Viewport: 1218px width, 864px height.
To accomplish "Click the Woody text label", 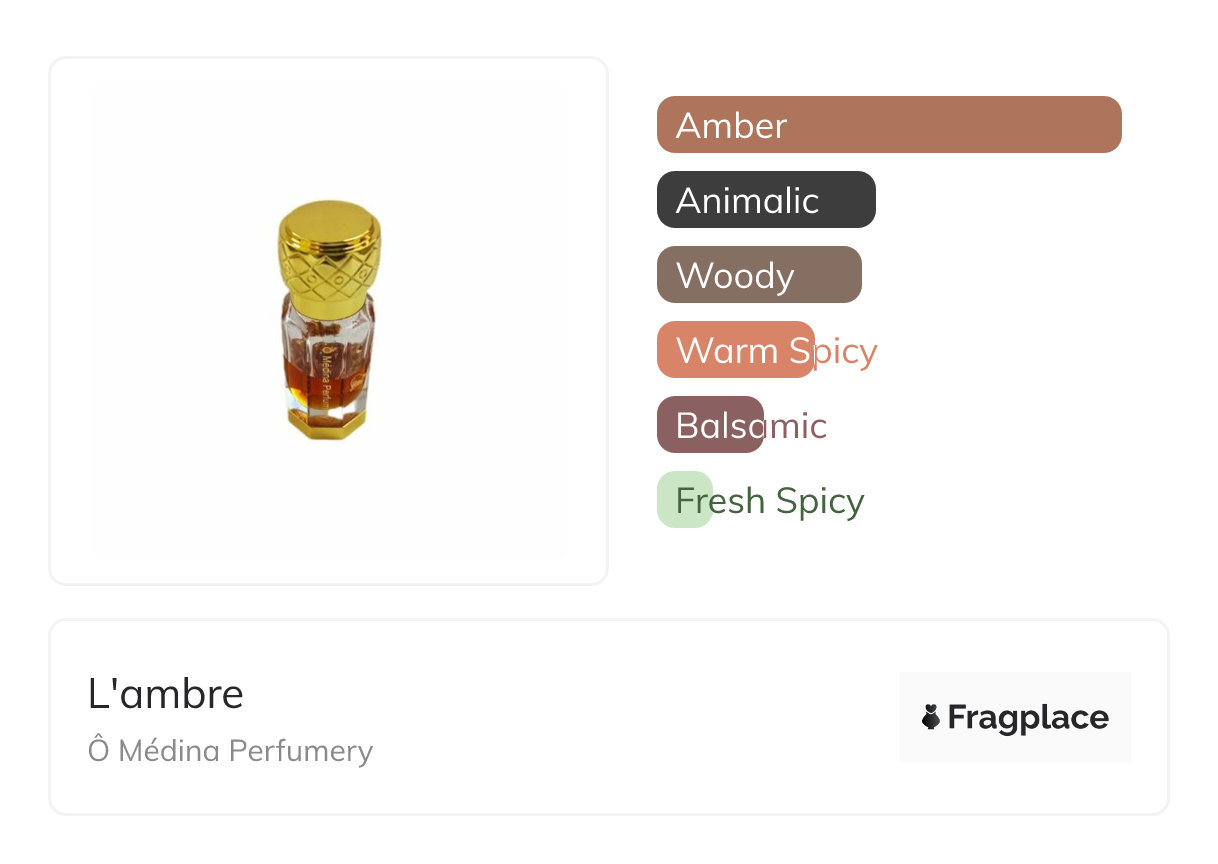I will [x=735, y=277].
